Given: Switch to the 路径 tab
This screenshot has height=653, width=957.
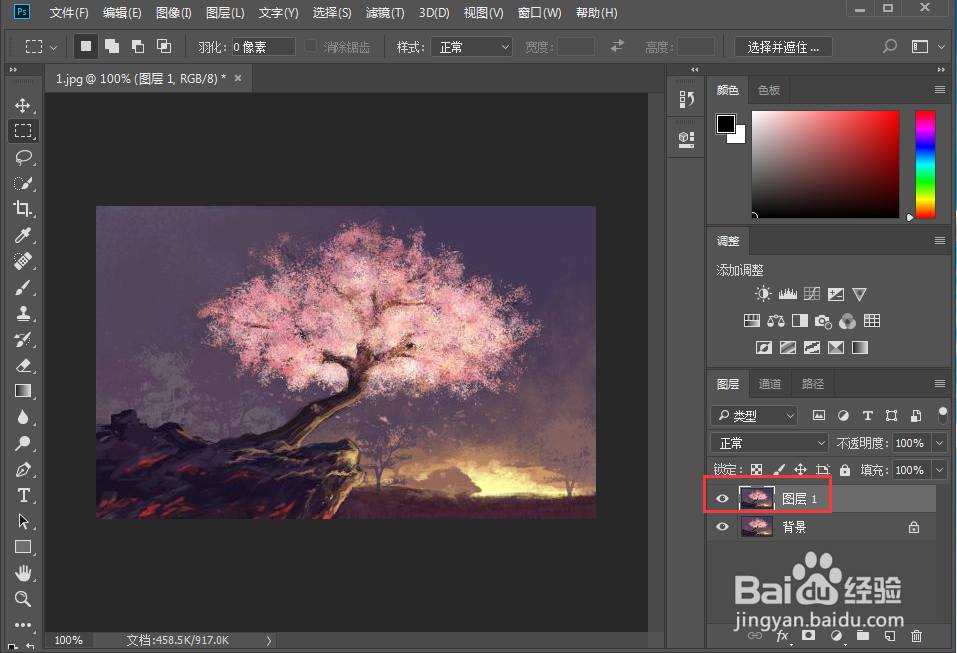Looking at the screenshot, I should [812, 384].
